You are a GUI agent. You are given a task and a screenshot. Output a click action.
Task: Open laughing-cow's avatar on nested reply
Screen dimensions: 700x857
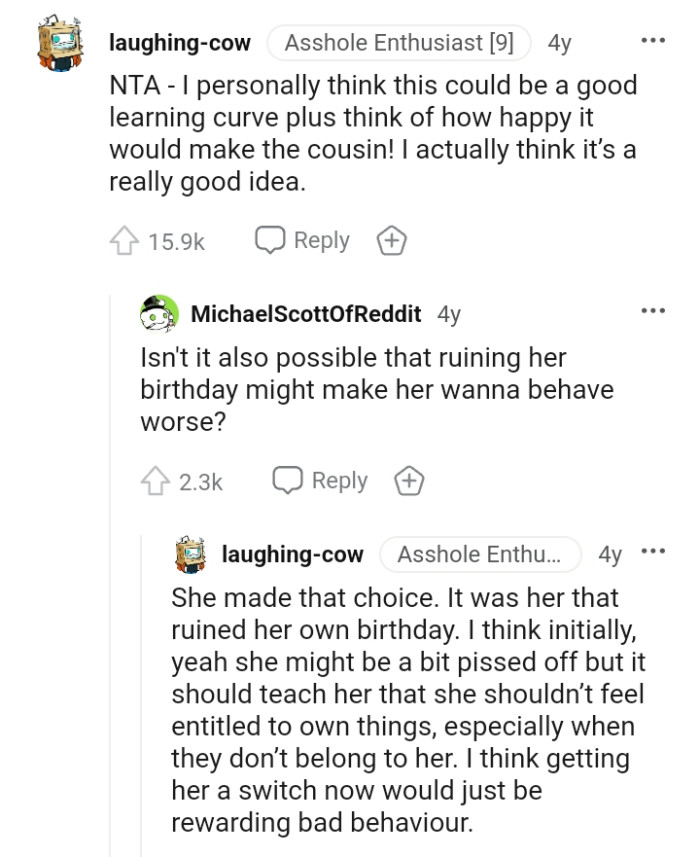tap(190, 554)
